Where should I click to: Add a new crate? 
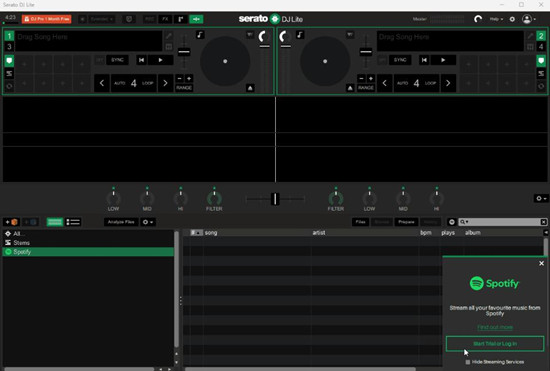pos(11,222)
